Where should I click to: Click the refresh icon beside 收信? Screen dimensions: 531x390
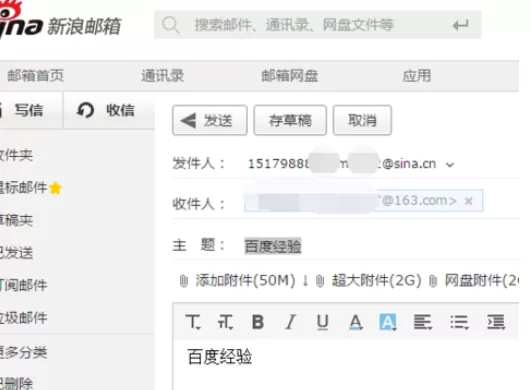(x=85, y=110)
